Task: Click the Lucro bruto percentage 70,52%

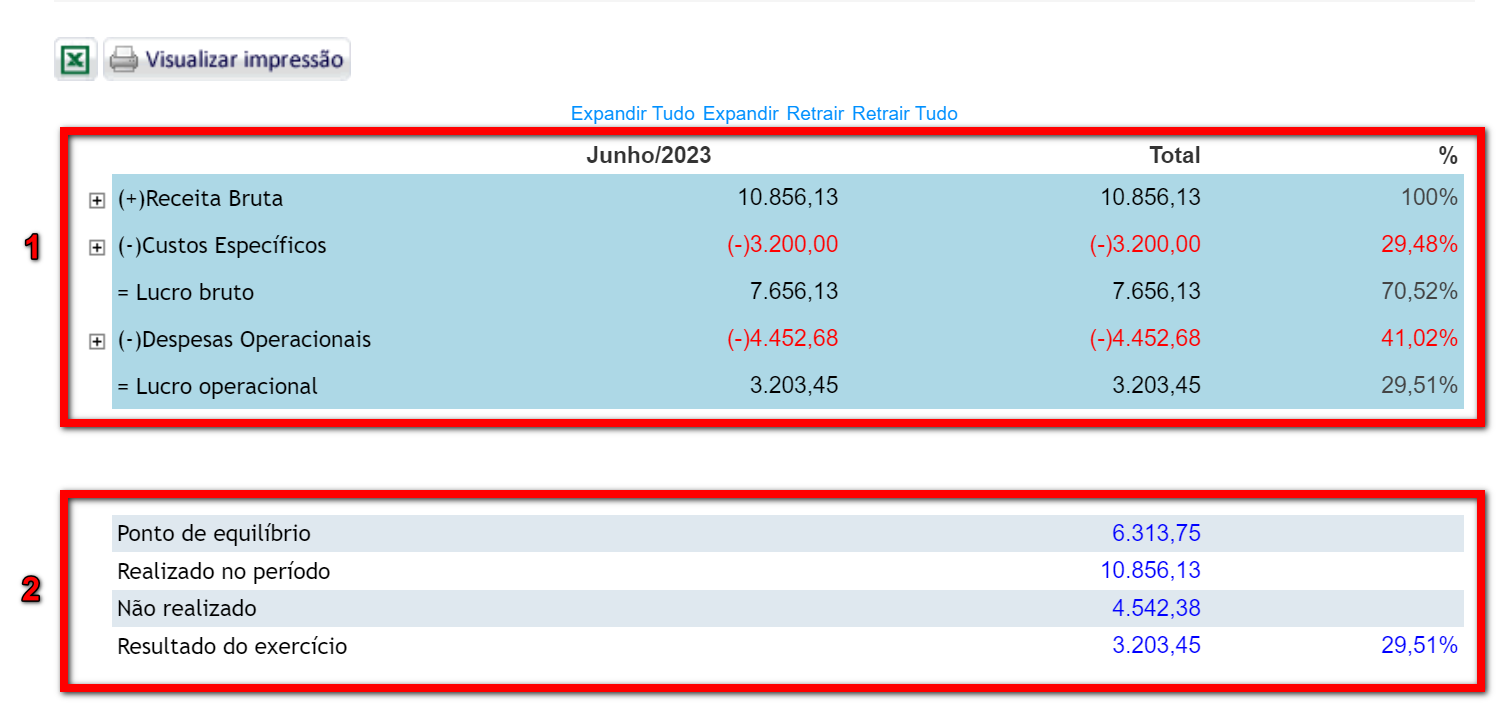Action: tap(1419, 292)
